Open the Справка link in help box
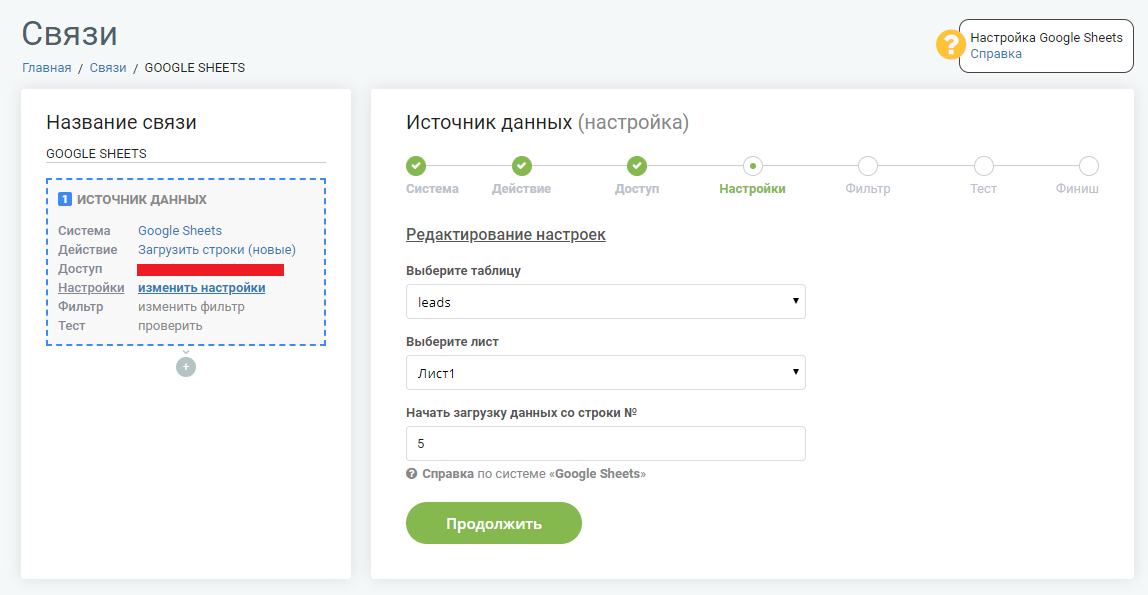The width and height of the screenshot is (1148, 595). tap(996, 53)
